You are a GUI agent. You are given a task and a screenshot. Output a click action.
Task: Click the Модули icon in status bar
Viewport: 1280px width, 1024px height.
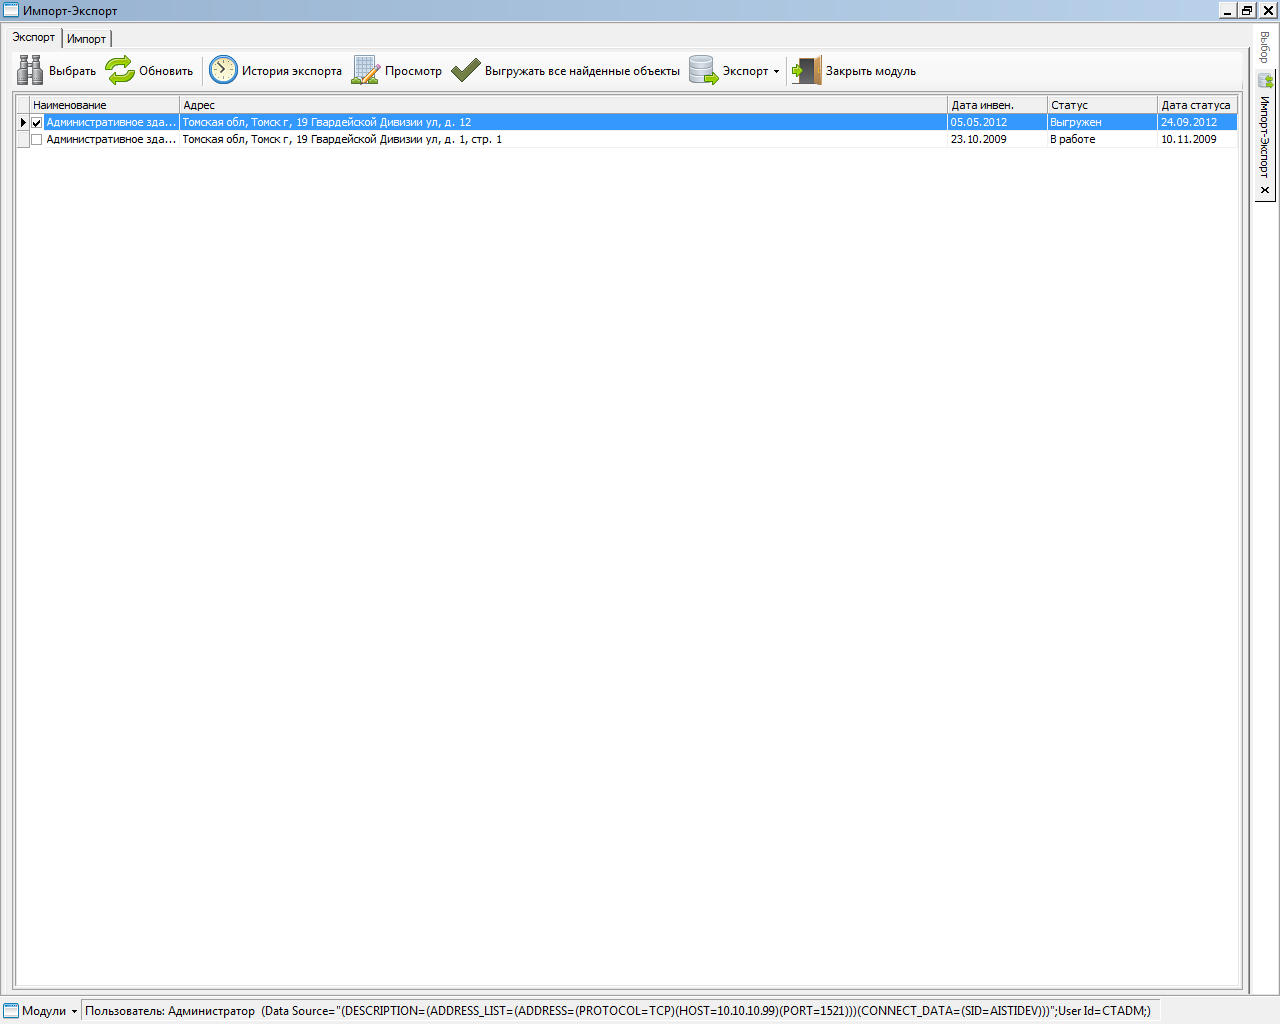11,1010
